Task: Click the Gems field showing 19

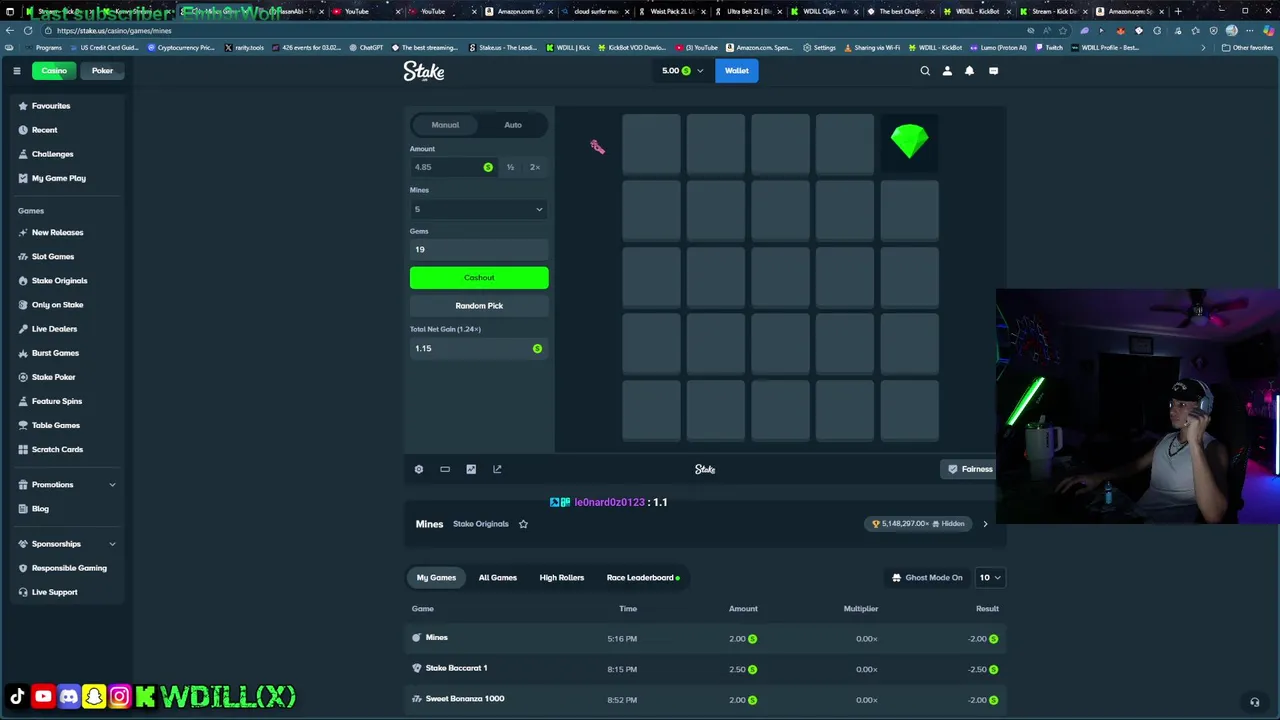Action: click(479, 250)
